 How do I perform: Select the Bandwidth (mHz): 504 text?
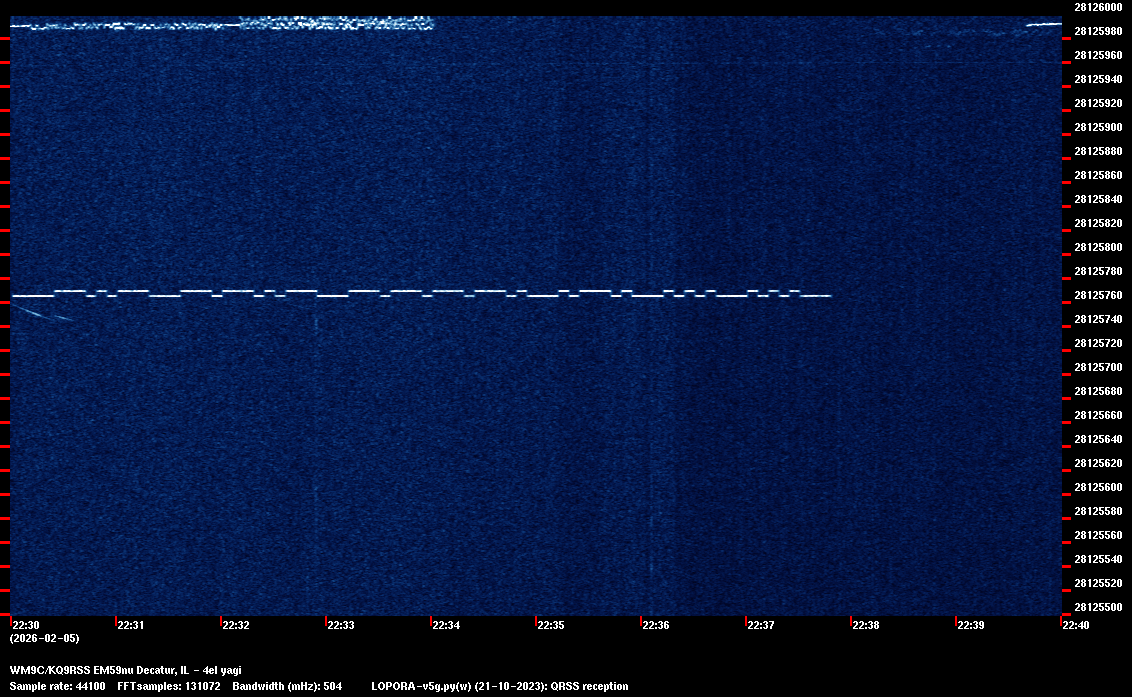(287, 686)
